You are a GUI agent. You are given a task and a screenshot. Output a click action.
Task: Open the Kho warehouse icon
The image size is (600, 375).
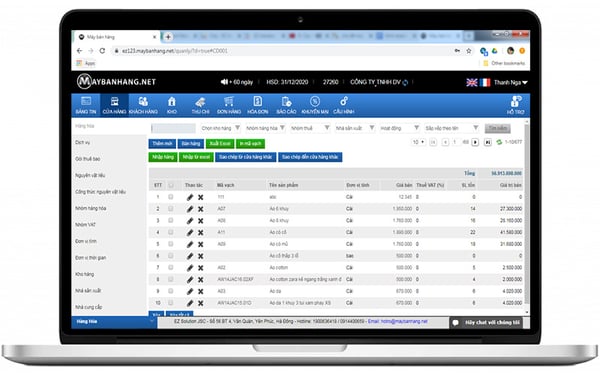coord(171,101)
